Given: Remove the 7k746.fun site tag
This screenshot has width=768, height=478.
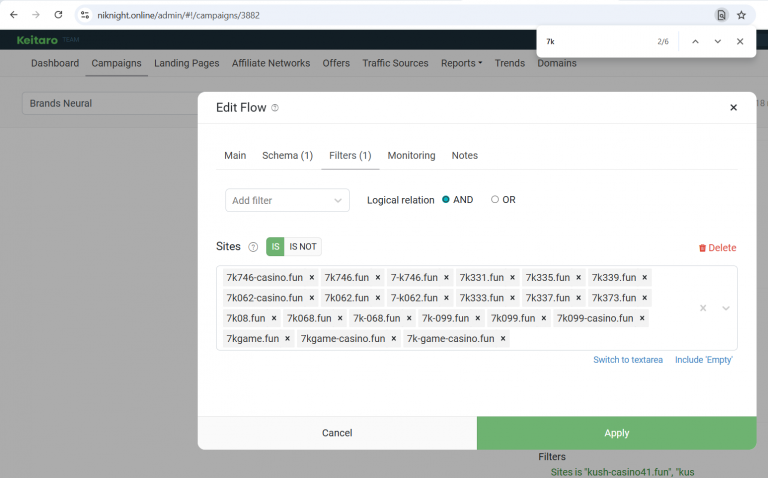Looking at the screenshot, I should (378, 278).
